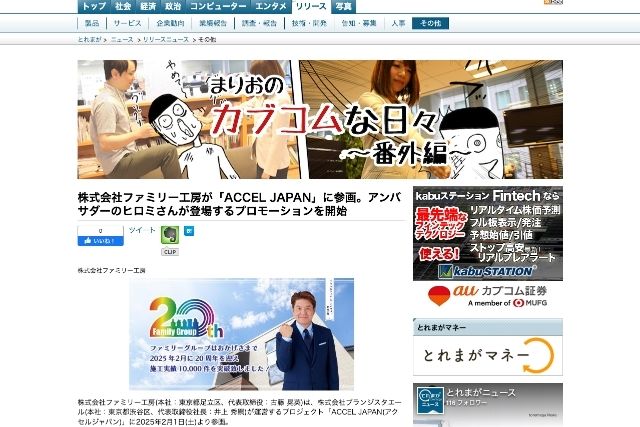Switch to the 経済 tab

click(x=147, y=6)
